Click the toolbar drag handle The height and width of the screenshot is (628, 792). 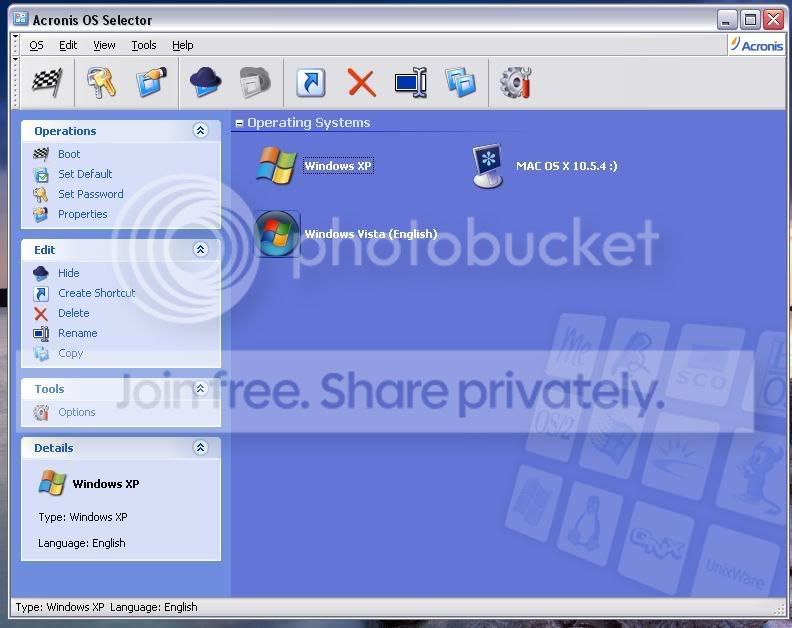coord(16,82)
